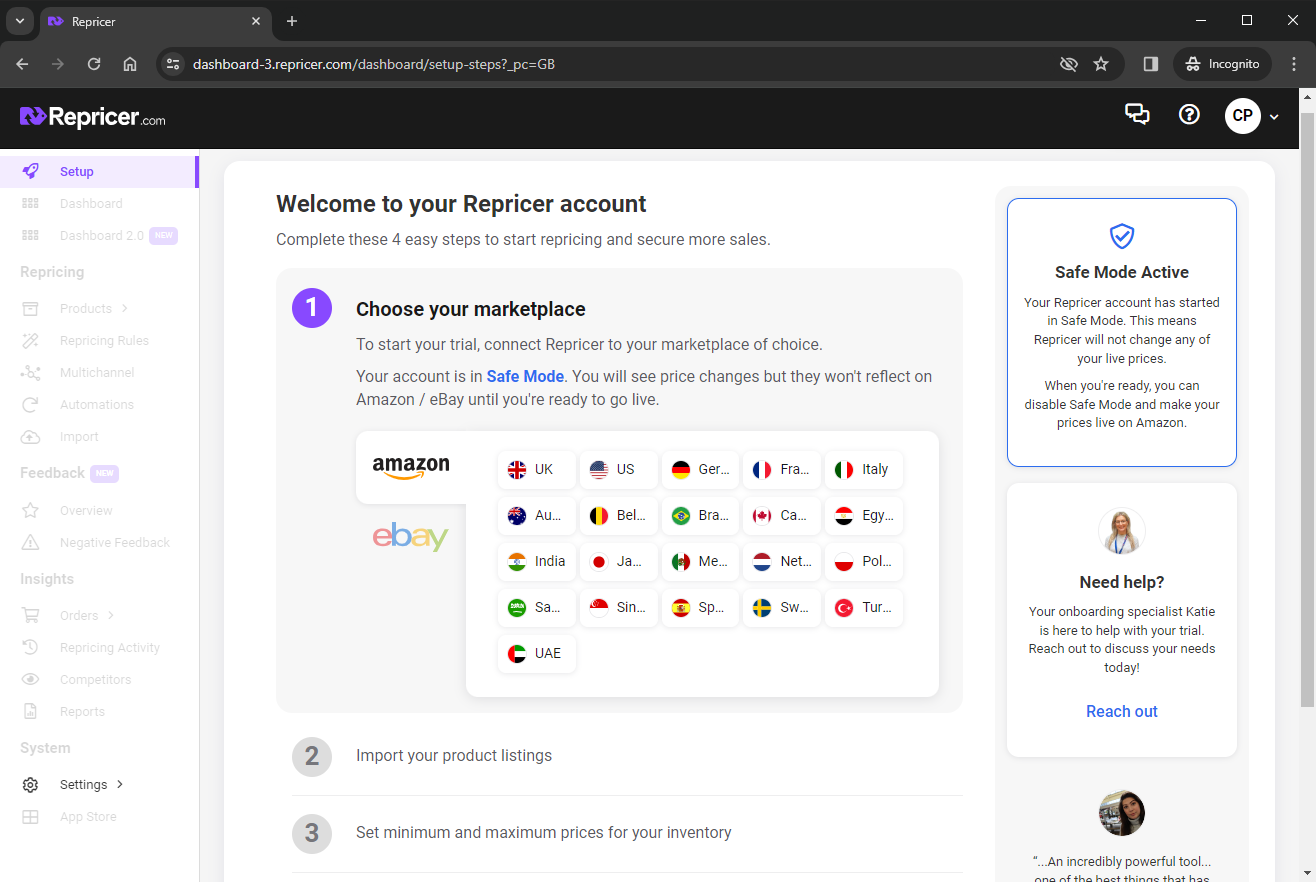The width and height of the screenshot is (1316, 882).
Task: Choose the US Amazon marketplace
Action: click(x=619, y=469)
